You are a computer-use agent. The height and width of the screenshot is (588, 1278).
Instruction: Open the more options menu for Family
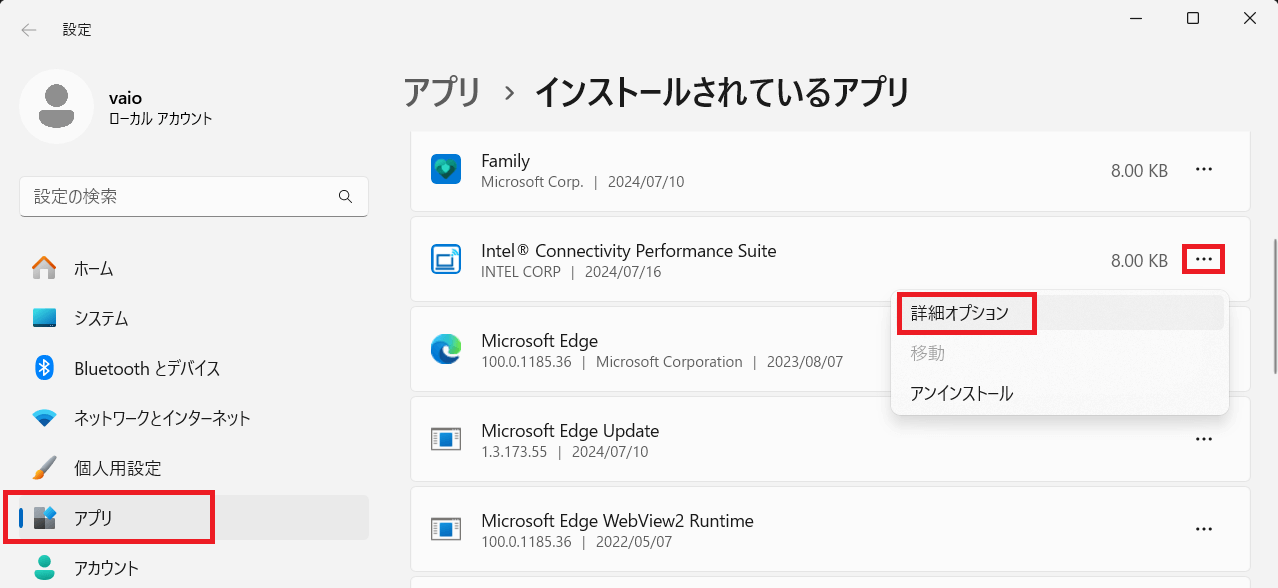click(1204, 170)
